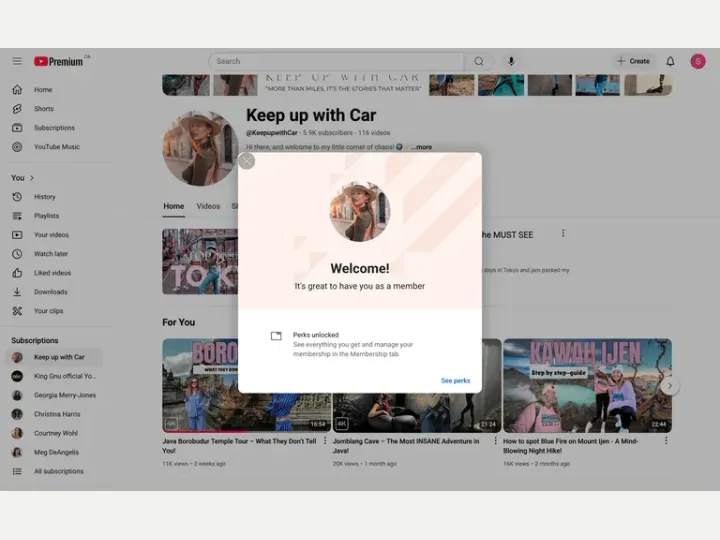Focus the Search input field
The image size is (720, 540).
pyautogui.click(x=337, y=61)
